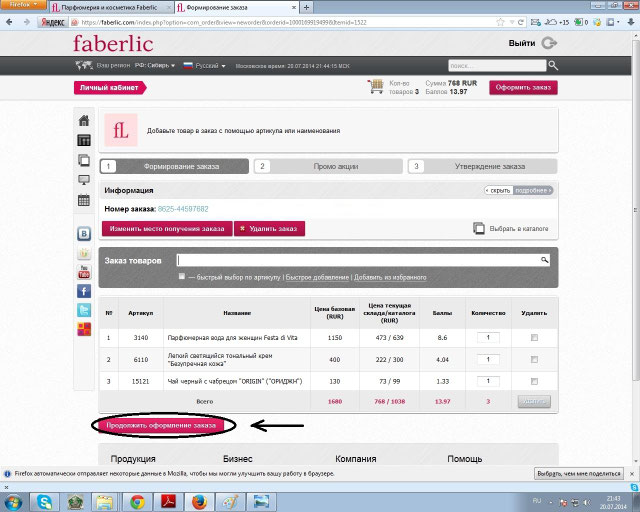
Task: Click quantity field for item 6110
Action: (x=488, y=360)
